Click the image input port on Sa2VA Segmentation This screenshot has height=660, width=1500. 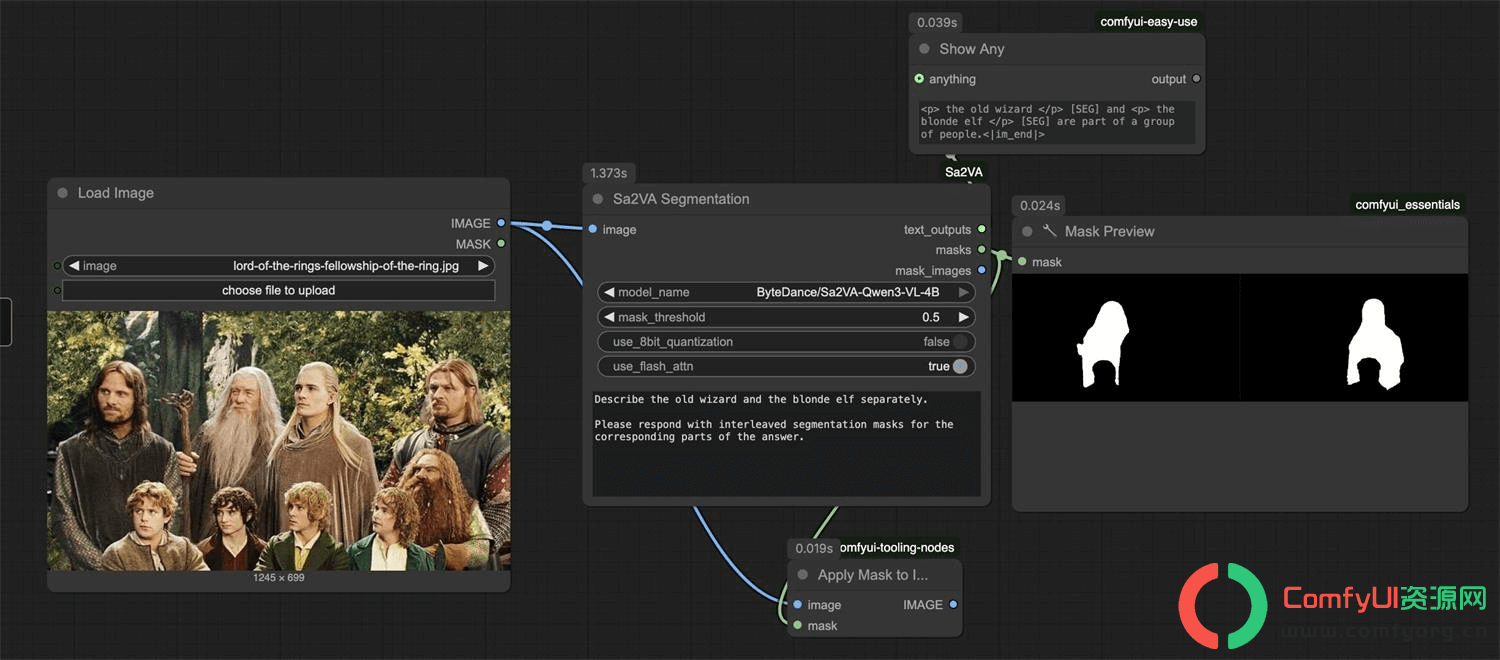[x=593, y=229]
